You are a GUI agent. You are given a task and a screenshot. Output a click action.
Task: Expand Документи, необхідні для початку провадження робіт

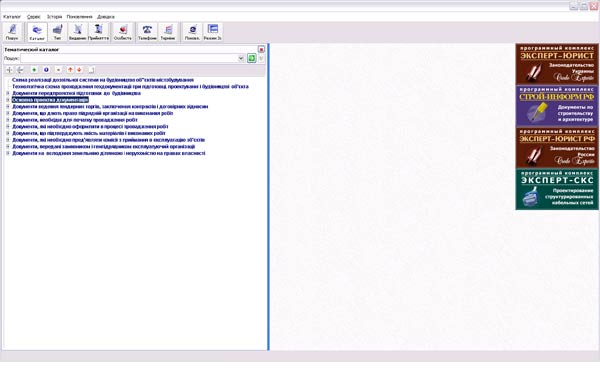coord(8,120)
